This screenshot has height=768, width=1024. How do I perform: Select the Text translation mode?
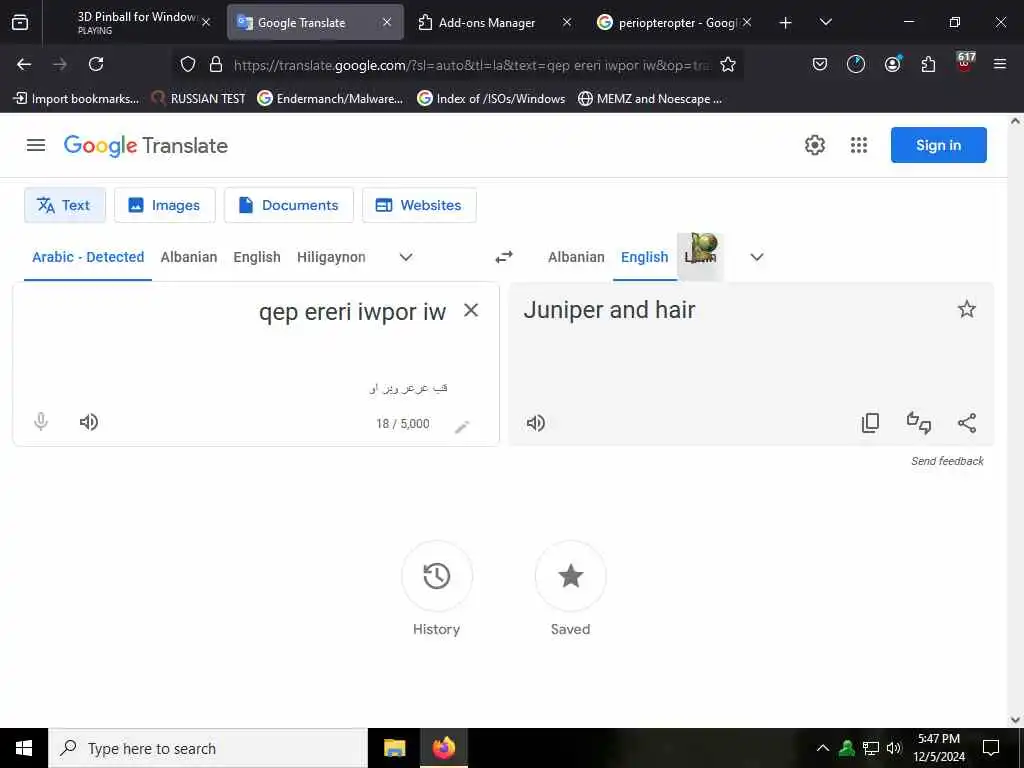[65, 205]
